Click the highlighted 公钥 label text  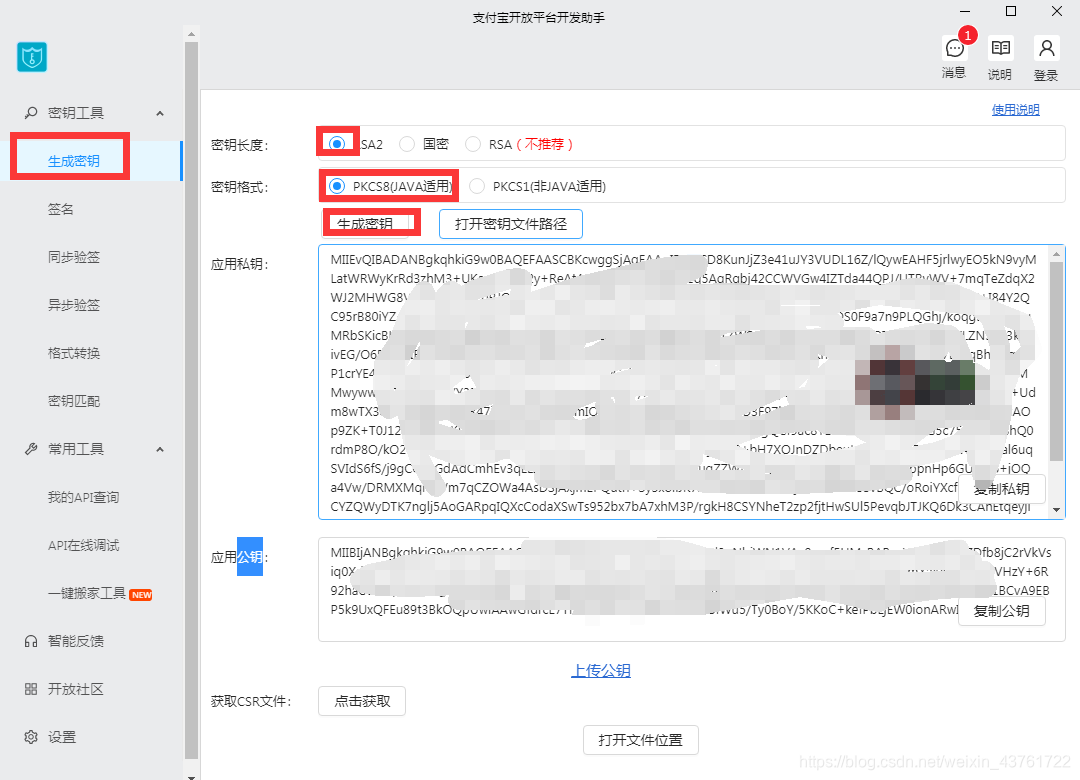[x=250, y=557]
